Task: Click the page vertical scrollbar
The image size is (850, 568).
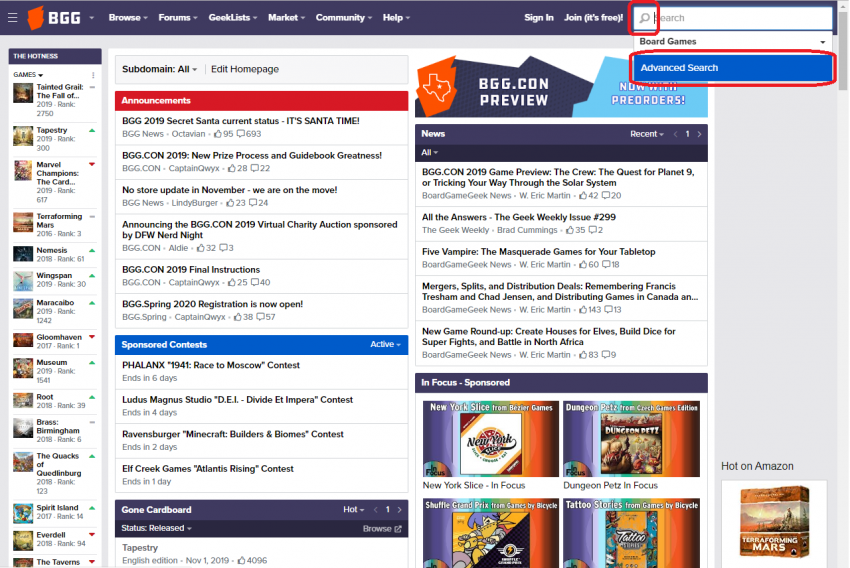Action: (x=843, y=51)
